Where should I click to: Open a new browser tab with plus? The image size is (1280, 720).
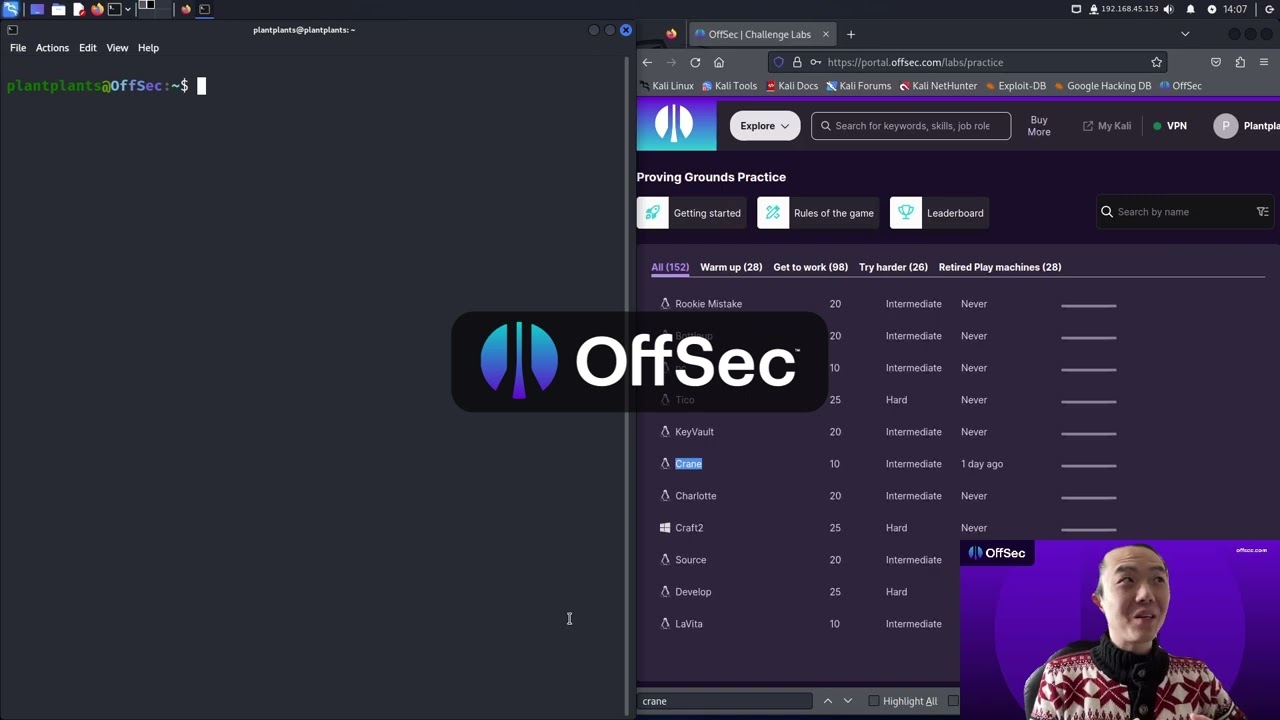click(851, 34)
